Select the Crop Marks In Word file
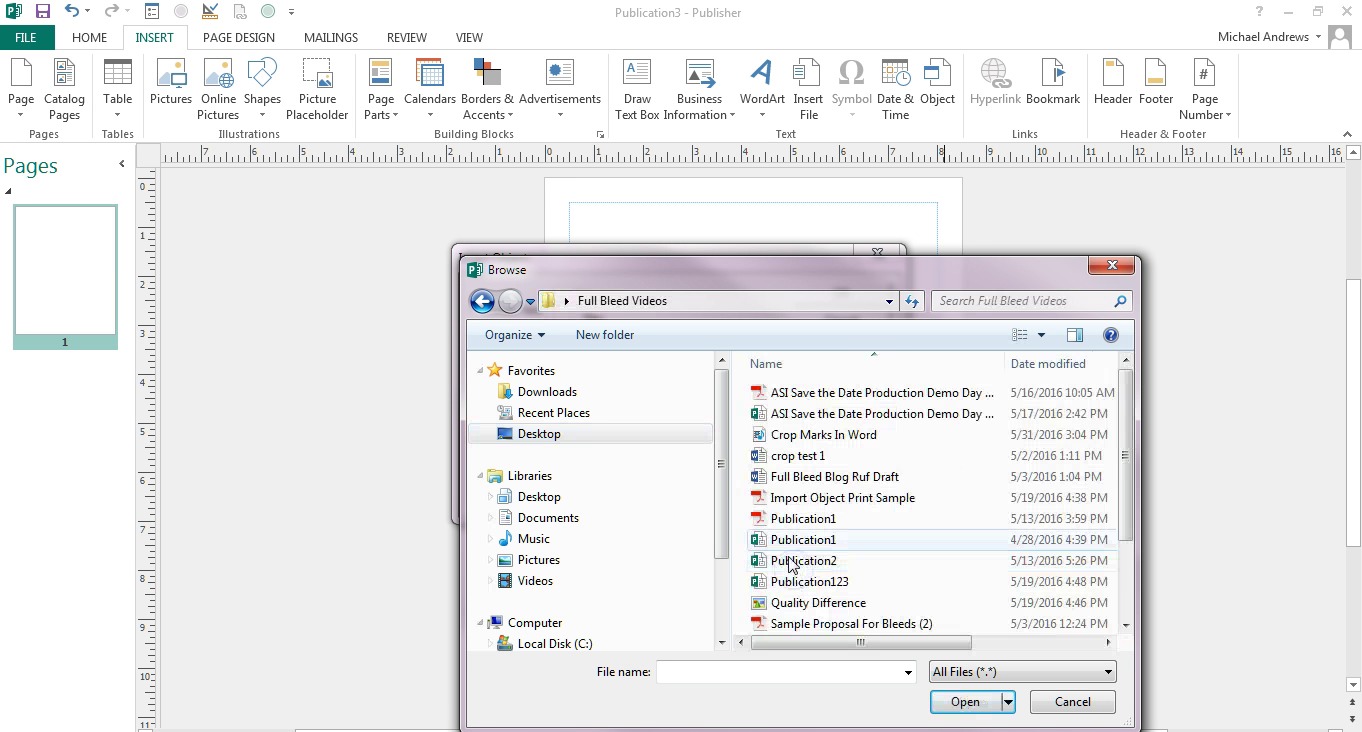The width and height of the screenshot is (1362, 732). point(823,435)
